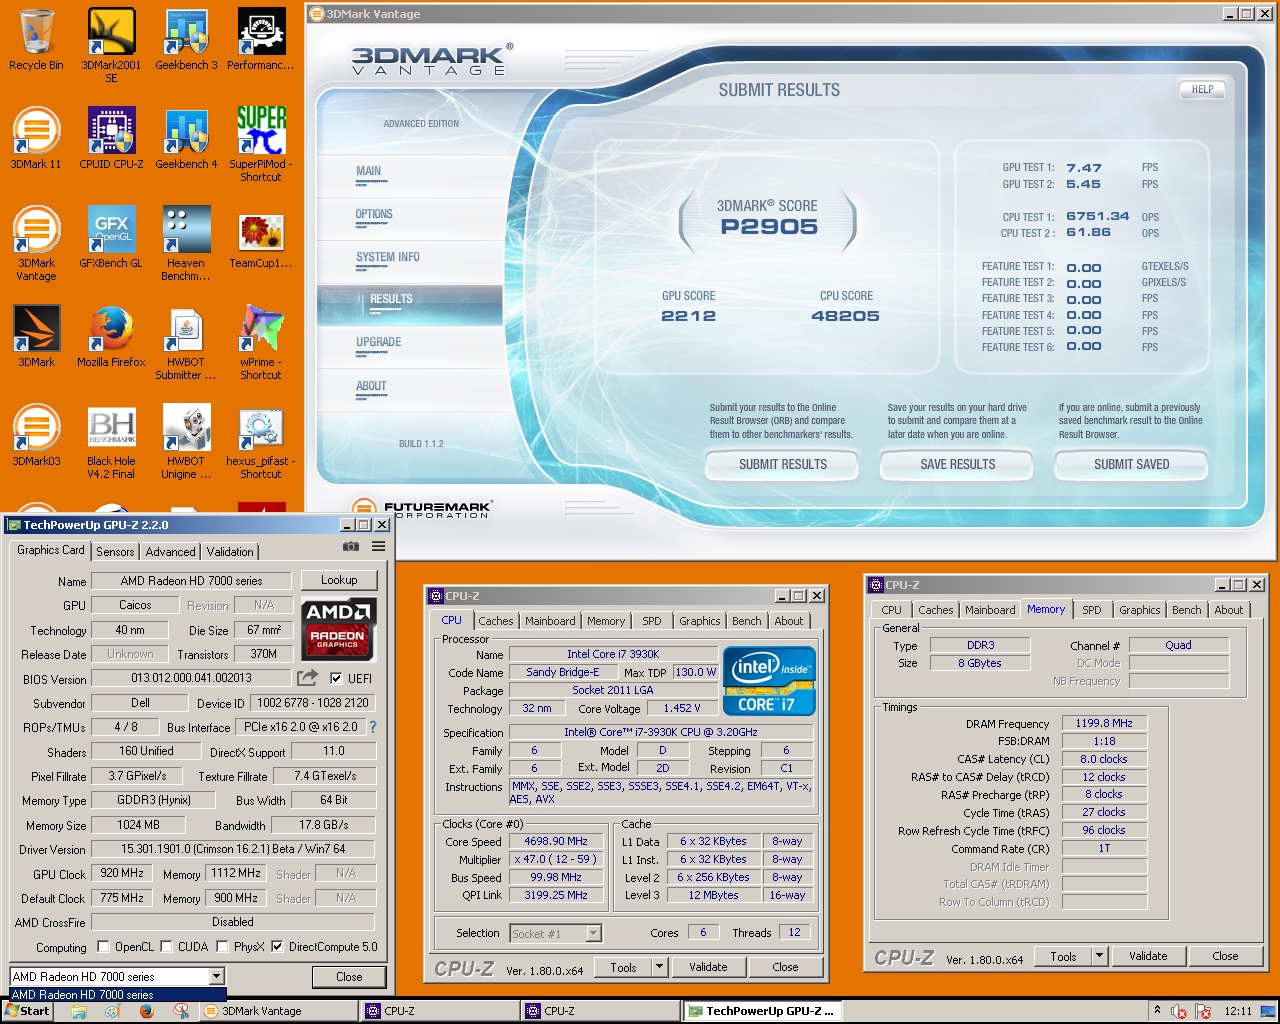Viewport: 1280px width, 1024px height.
Task: Click Lookup button in GPU-Z
Action: tap(339, 580)
